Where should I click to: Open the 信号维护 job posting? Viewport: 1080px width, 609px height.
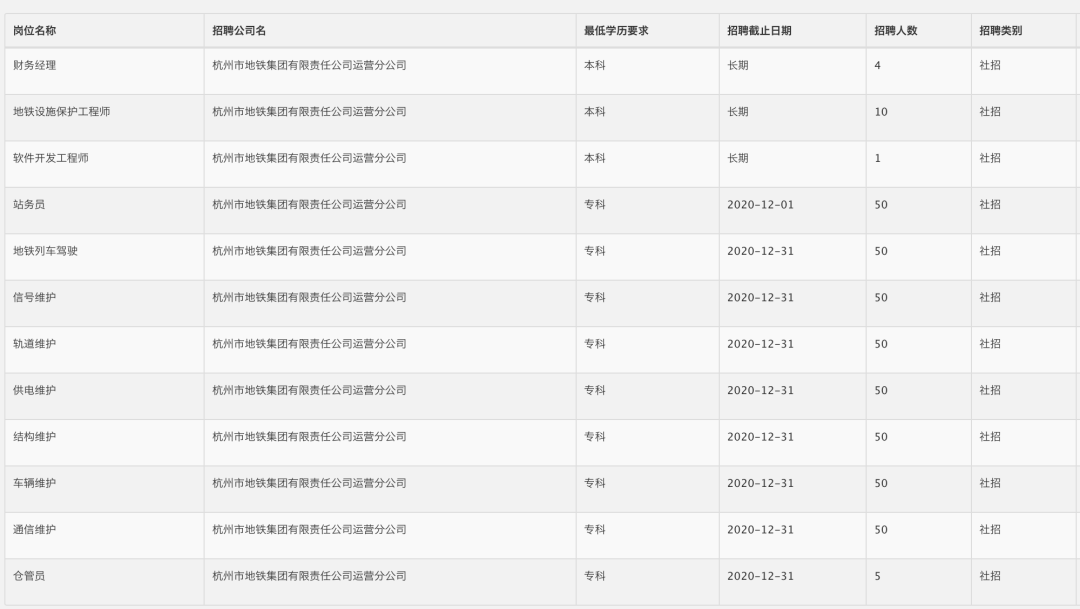pyautogui.click(x=34, y=298)
